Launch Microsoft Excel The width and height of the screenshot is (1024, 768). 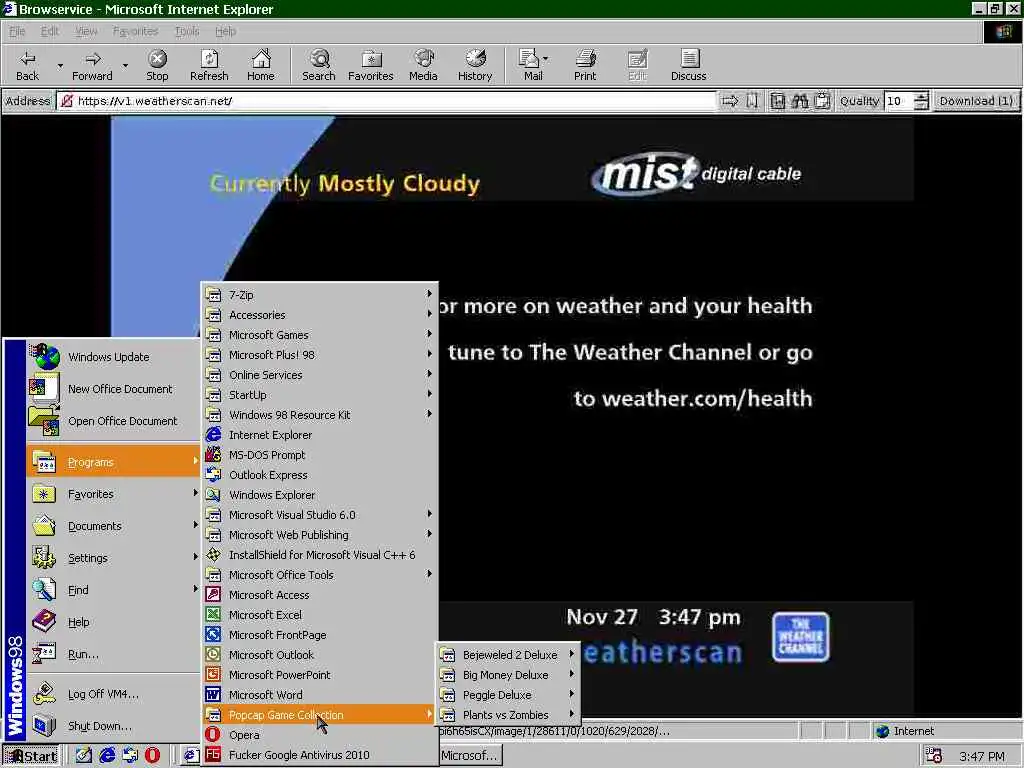click(x=319, y=615)
